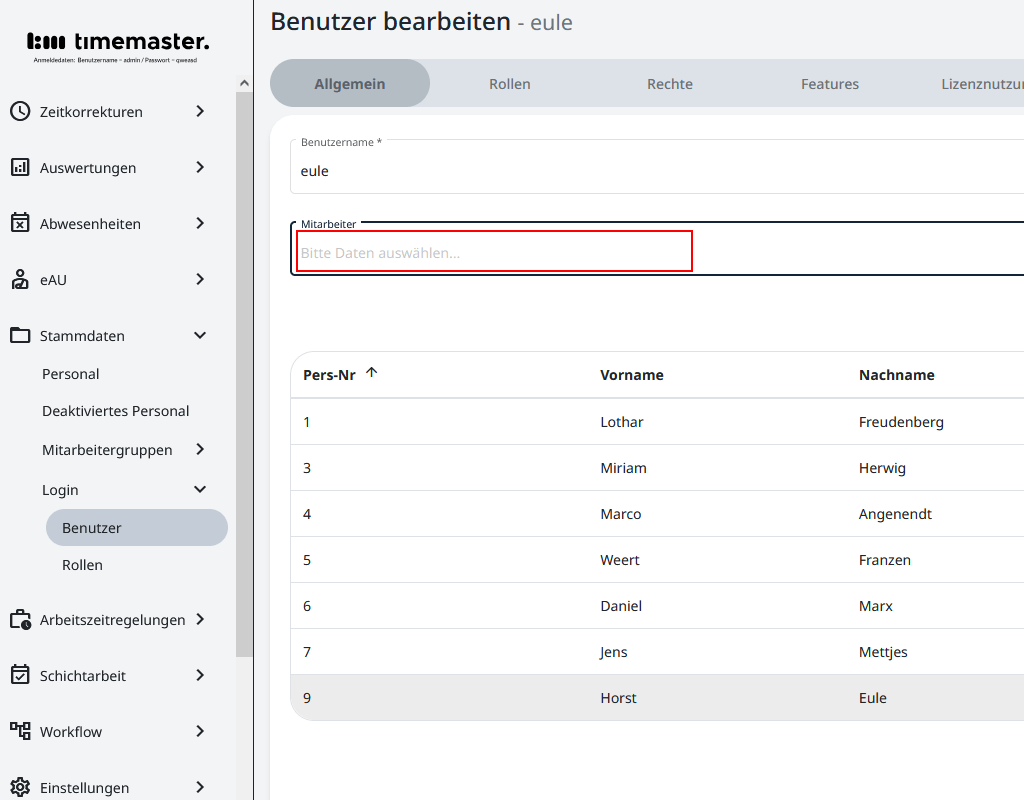This screenshot has height=800, width=1024.
Task: Click the Arbeitszeitregelungen briefcase icon
Action: pos(20,620)
